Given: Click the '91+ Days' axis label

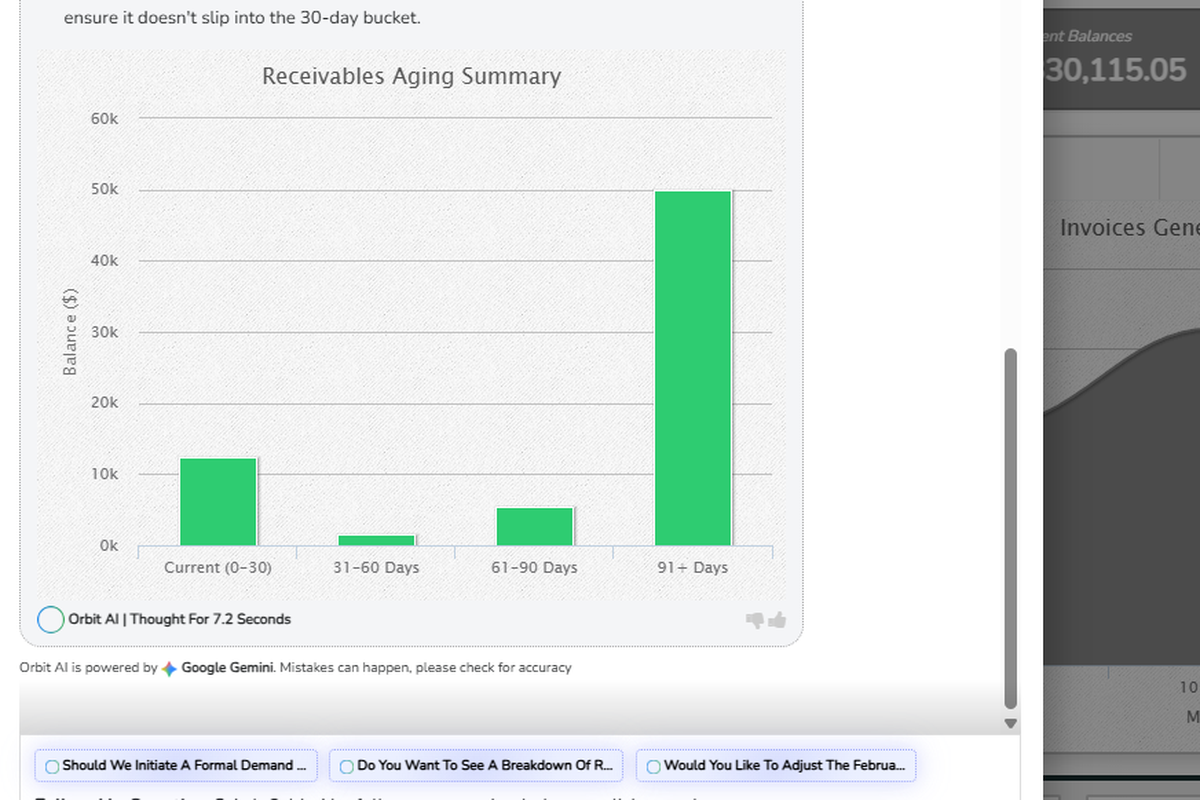Looking at the screenshot, I should pos(692,567).
